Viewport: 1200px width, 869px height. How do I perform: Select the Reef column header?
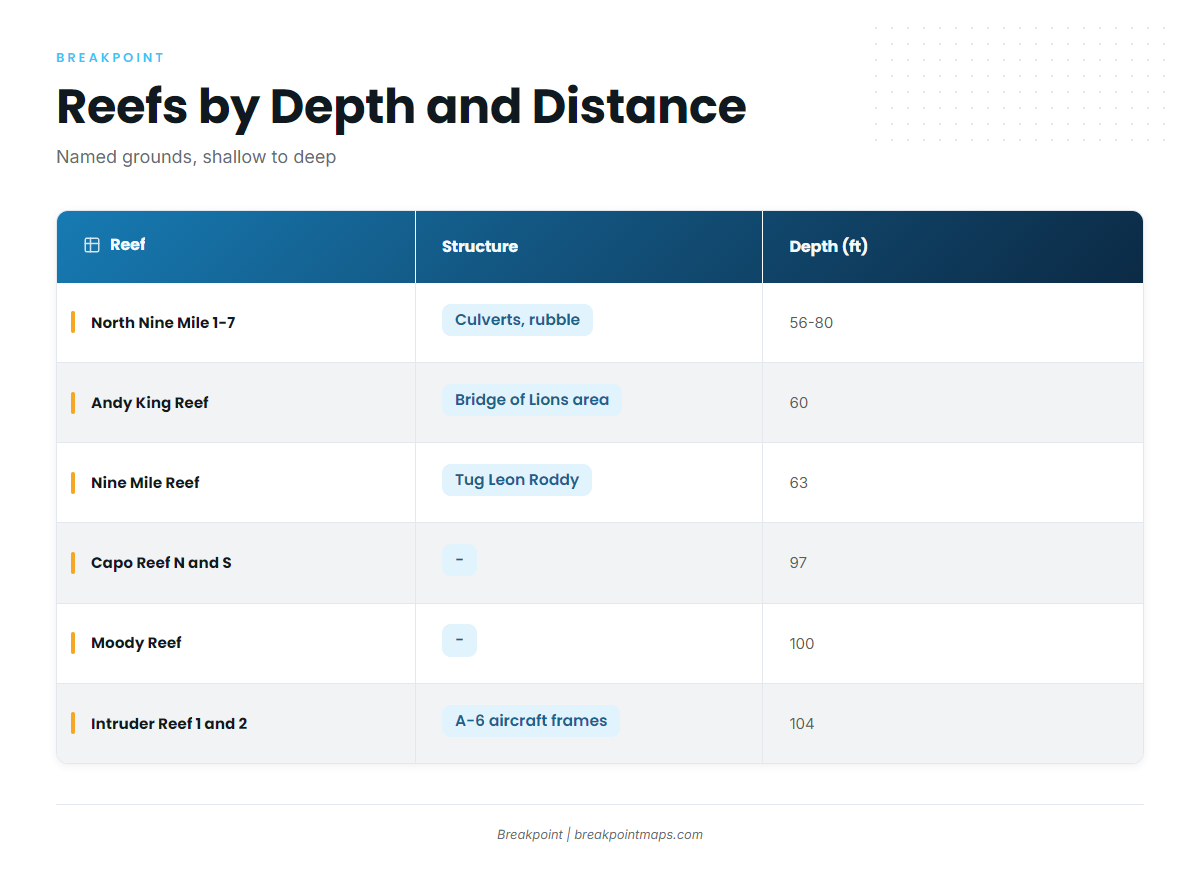click(x=236, y=247)
